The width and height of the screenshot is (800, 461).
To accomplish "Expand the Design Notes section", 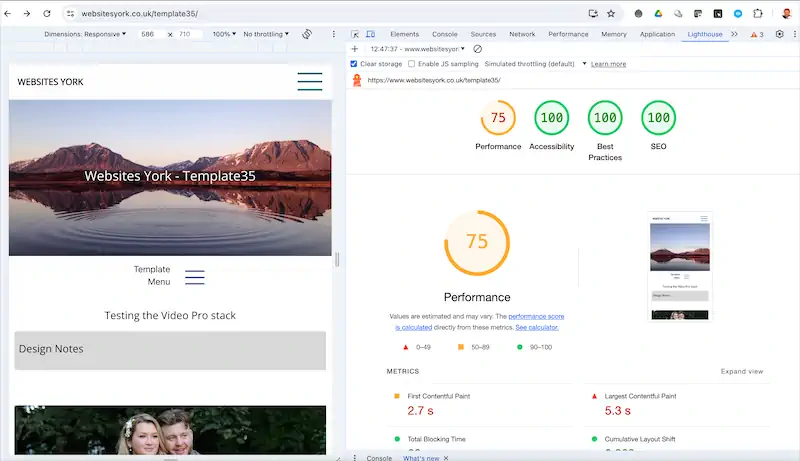I will click(x=170, y=350).
